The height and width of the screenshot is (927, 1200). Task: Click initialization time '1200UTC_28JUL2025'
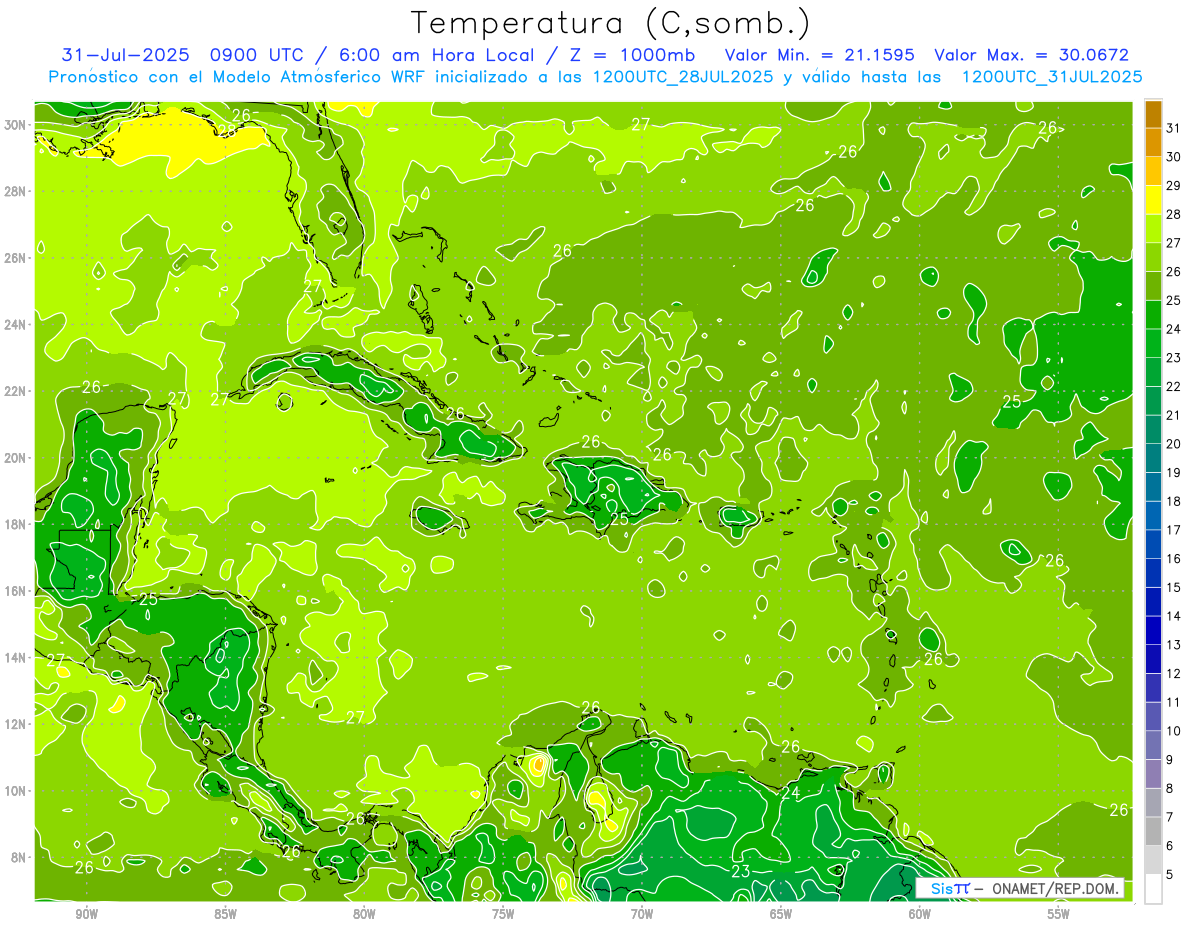coord(683,77)
